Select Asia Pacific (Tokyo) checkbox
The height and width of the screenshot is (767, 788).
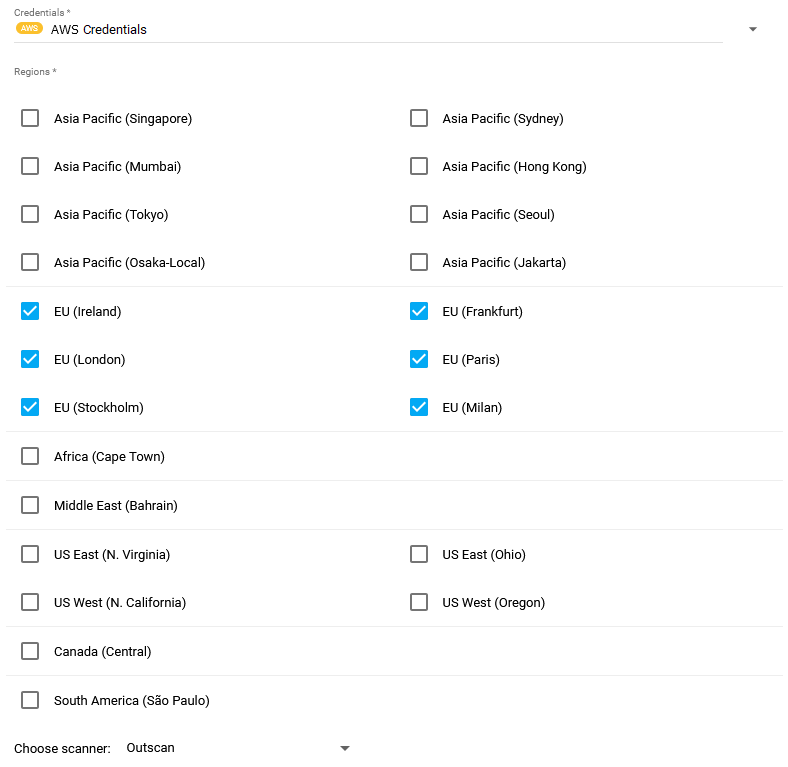30,215
